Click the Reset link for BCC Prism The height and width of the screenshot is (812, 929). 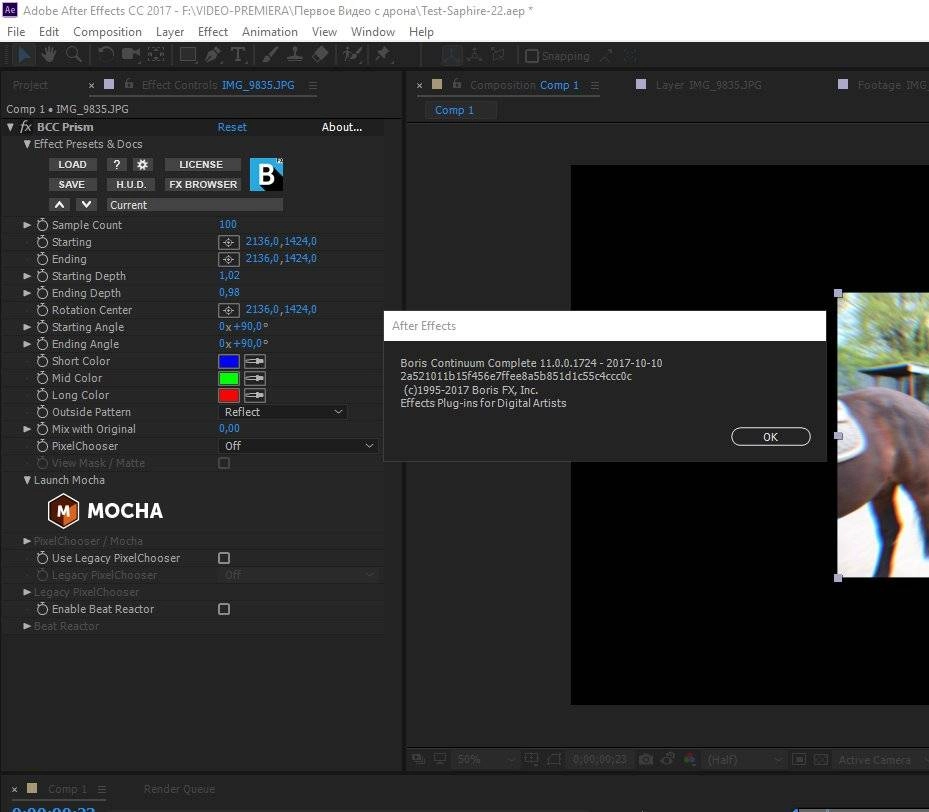coord(232,127)
